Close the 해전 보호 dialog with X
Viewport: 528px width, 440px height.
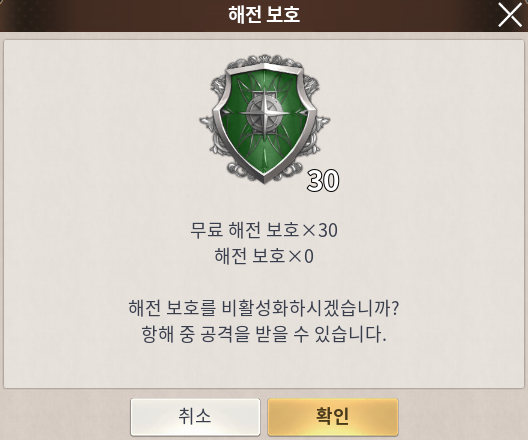pyautogui.click(x=510, y=14)
